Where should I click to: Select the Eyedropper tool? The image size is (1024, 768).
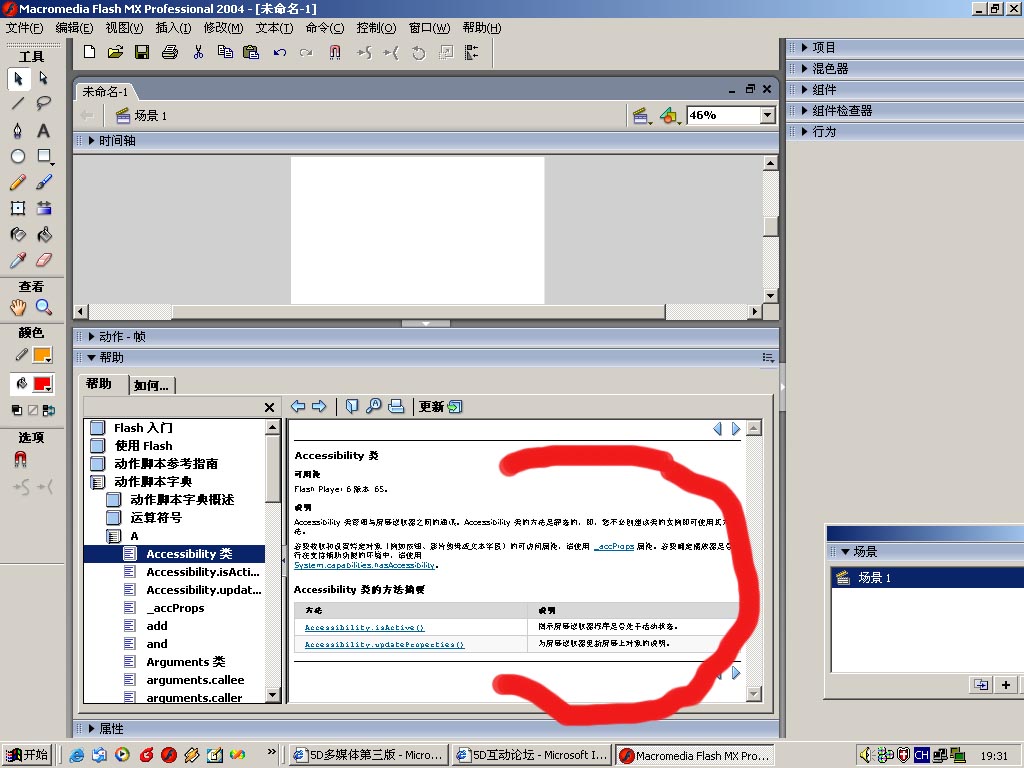[x=18, y=261]
